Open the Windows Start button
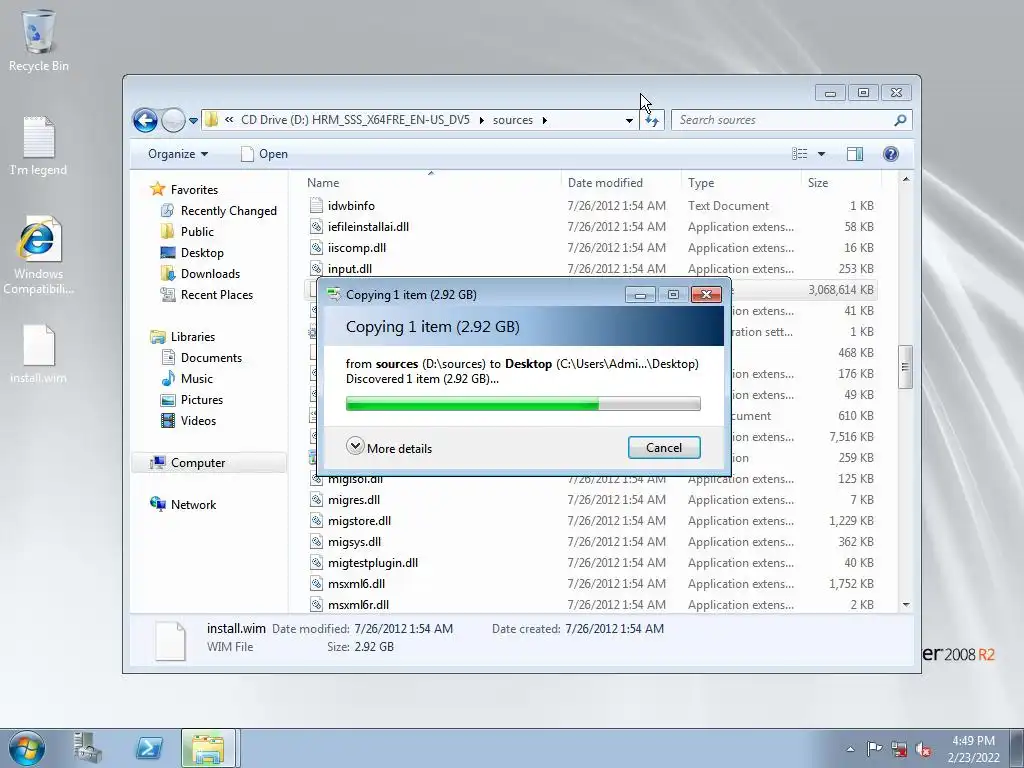 (x=26, y=748)
